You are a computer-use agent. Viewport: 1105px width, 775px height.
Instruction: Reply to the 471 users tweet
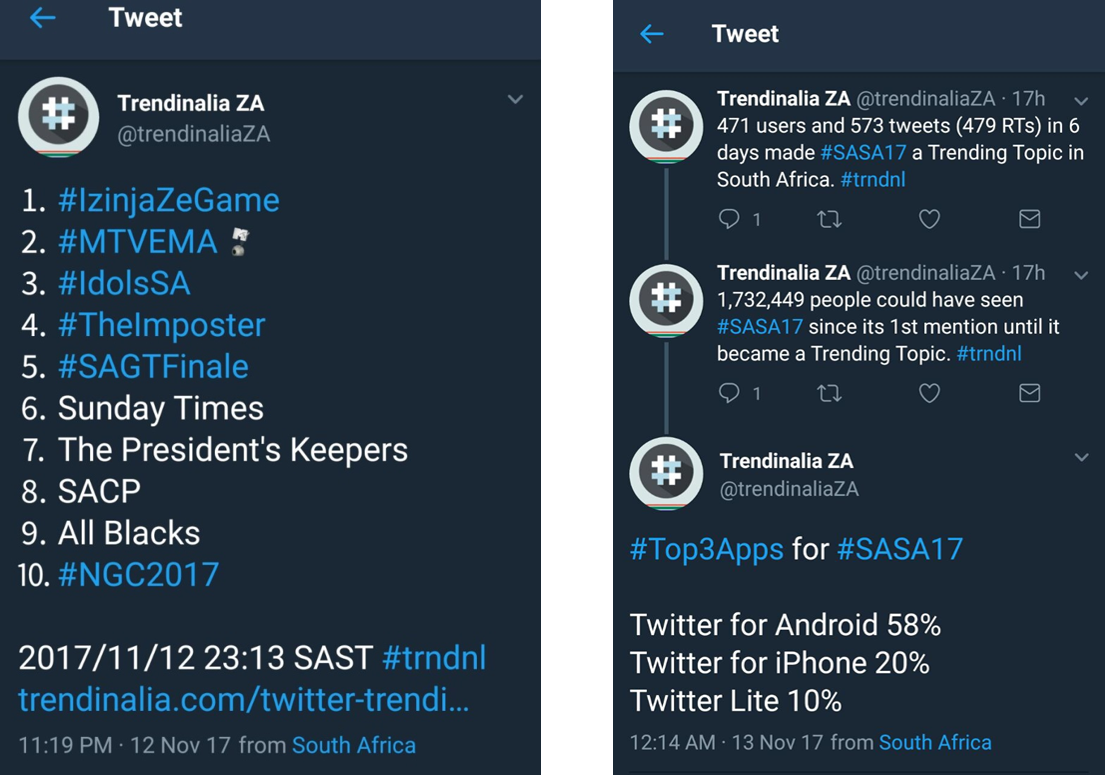coord(730,219)
